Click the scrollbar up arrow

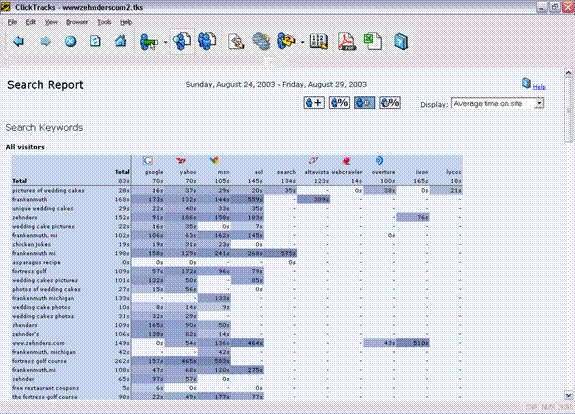pyautogui.click(x=568, y=73)
